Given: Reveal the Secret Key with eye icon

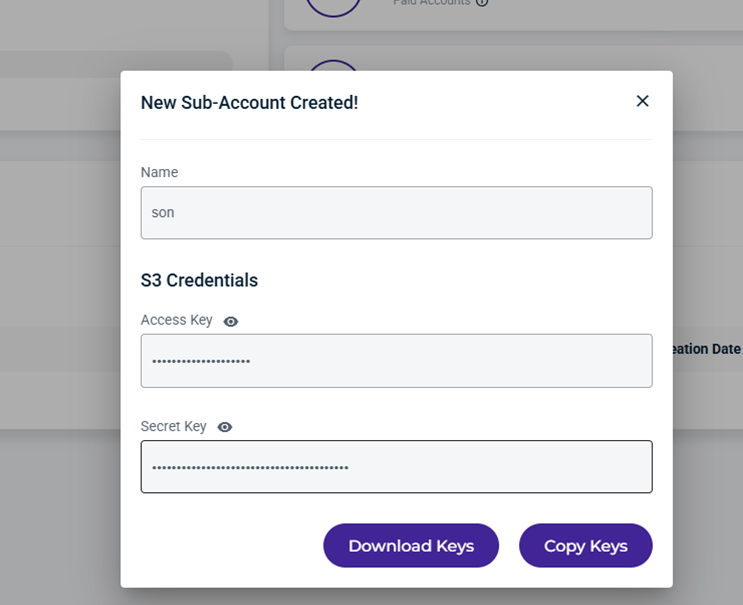Looking at the screenshot, I should click(x=225, y=427).
